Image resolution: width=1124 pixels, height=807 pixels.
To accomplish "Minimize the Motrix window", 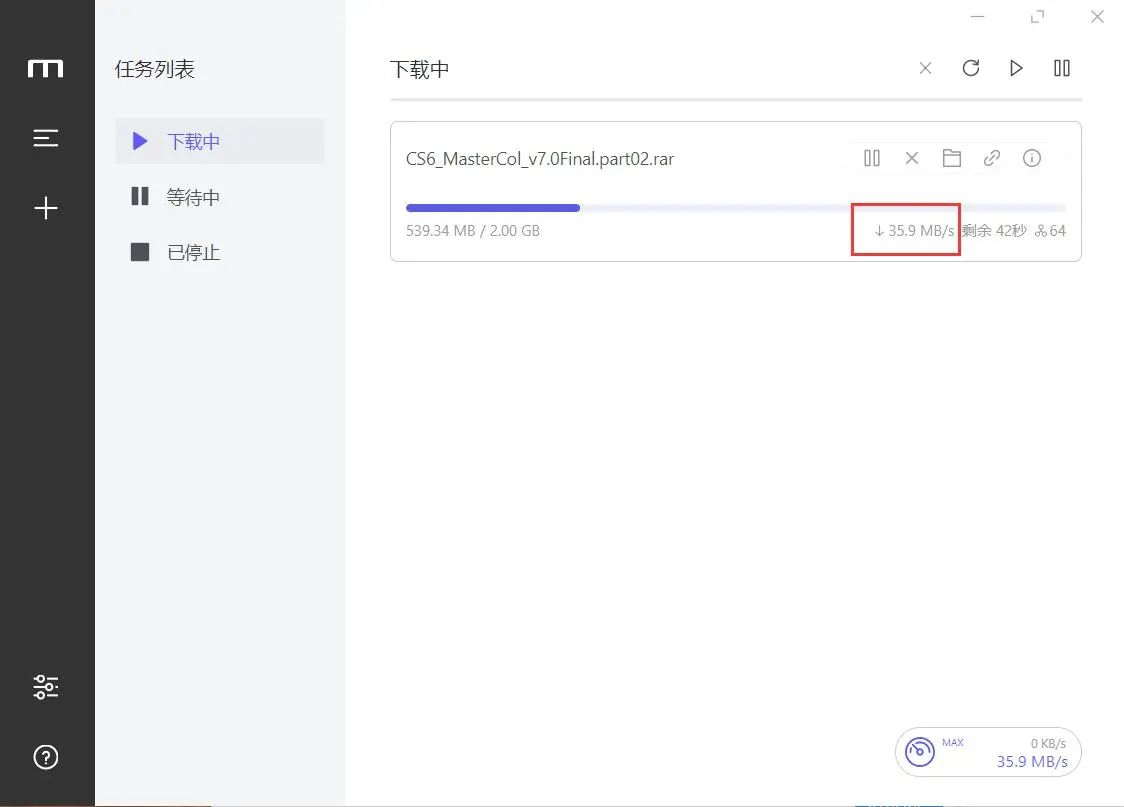I will [977, 16].
